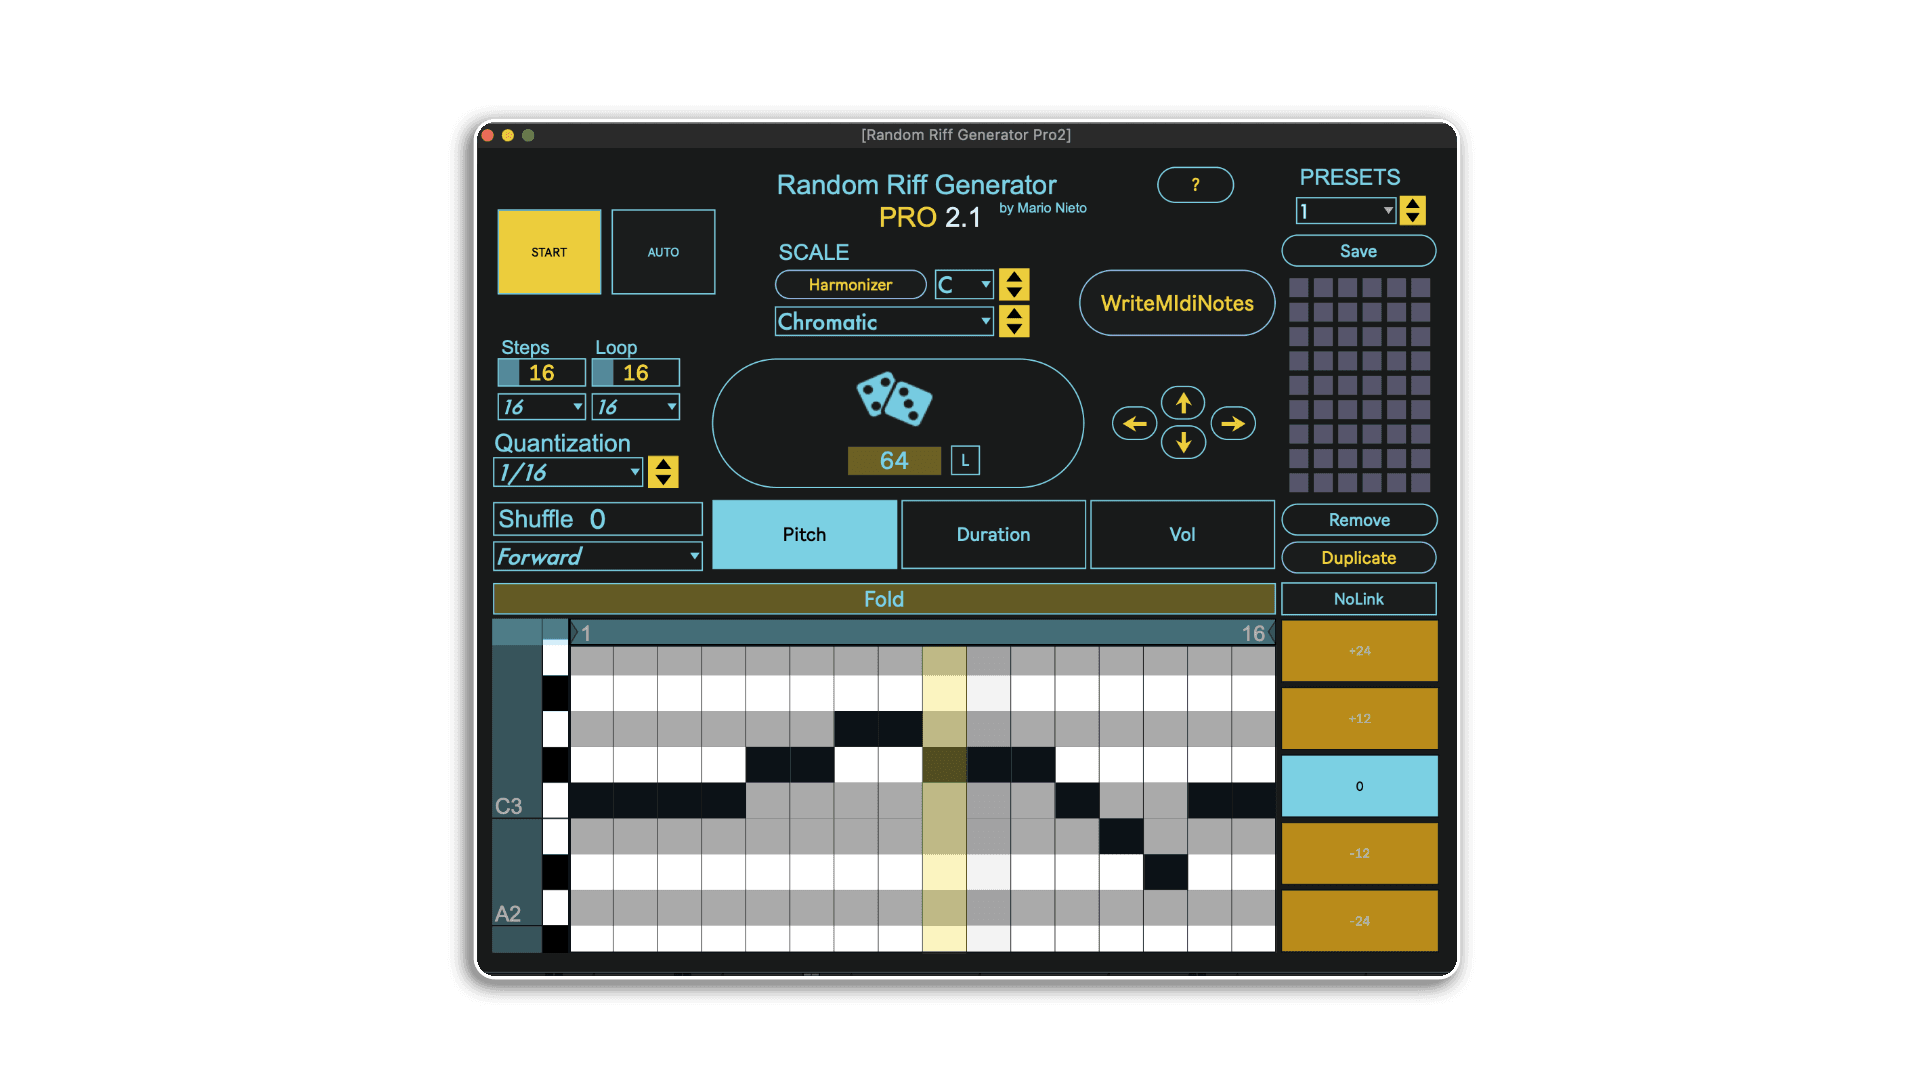This screenshot has height=1080, width=1920.
Task: Step the presets number arrows
Action: (1412, 211)
